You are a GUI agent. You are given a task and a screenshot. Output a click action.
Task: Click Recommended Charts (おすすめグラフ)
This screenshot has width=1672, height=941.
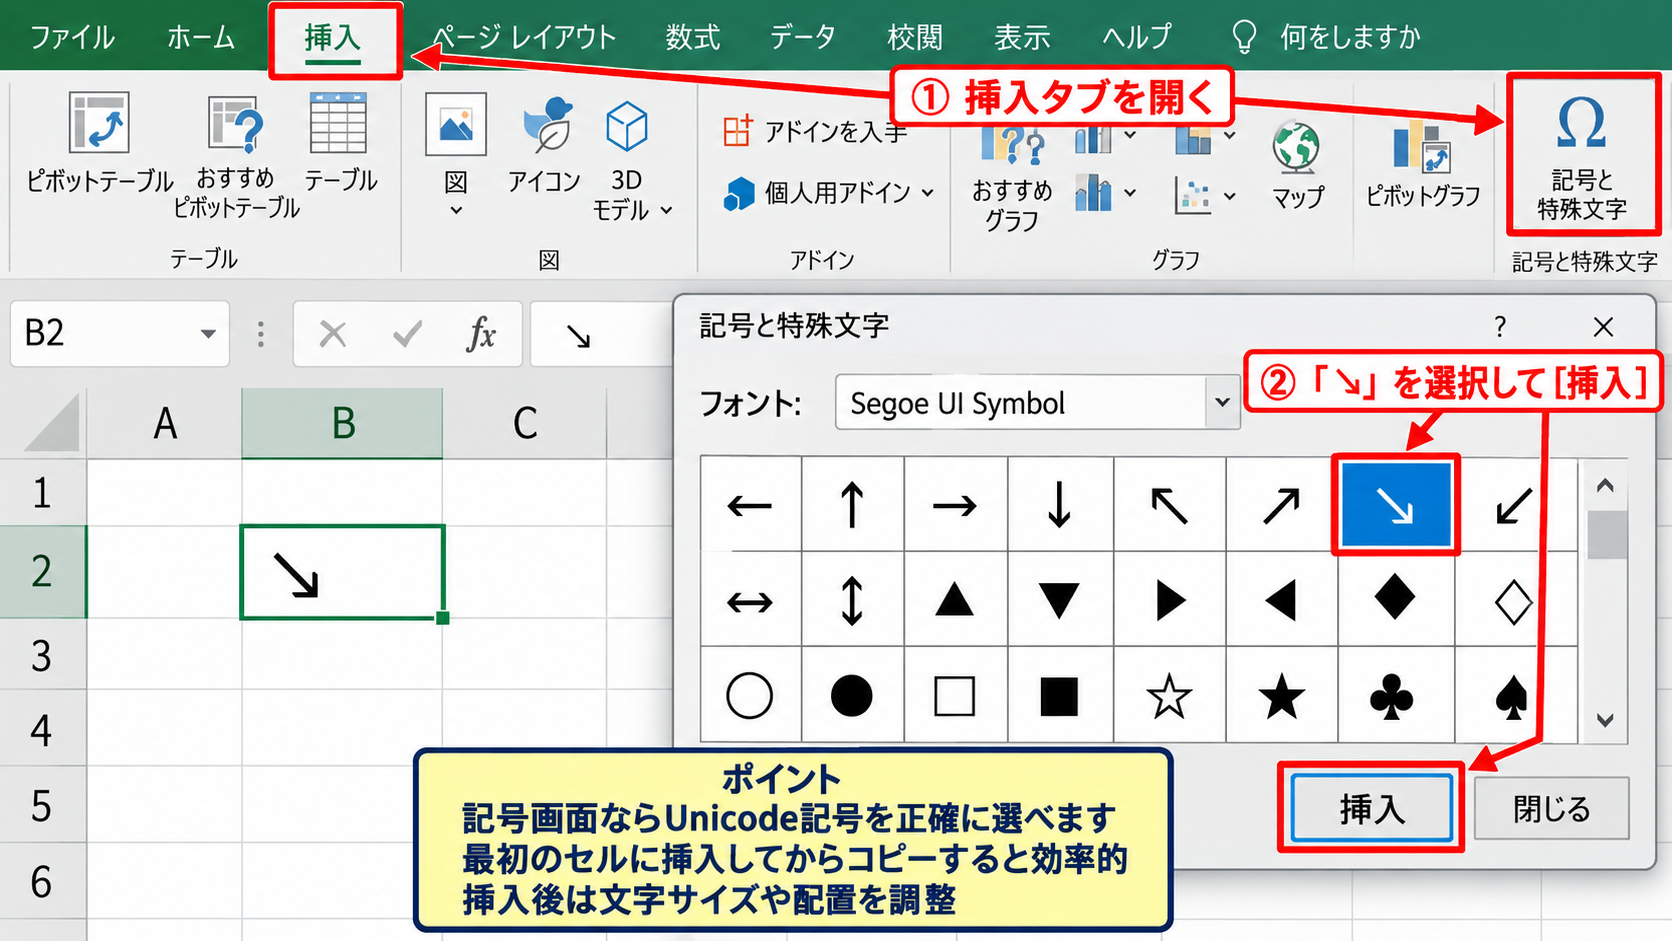pos(1012,178)
